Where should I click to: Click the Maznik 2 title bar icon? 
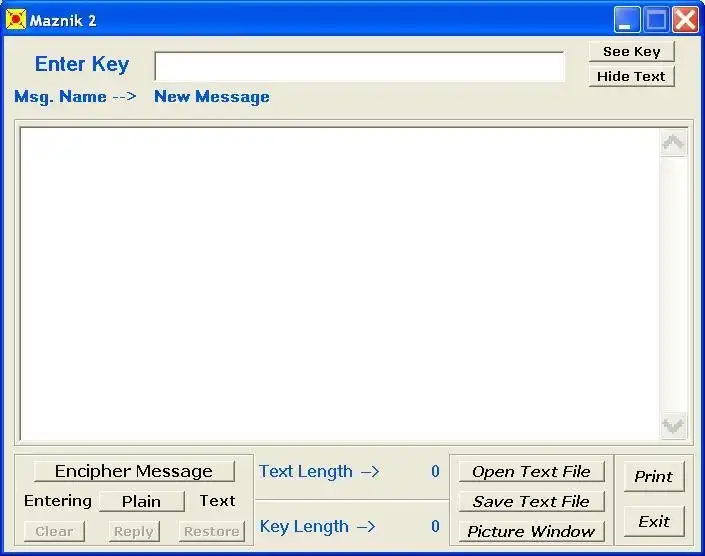click(x=16, y=20)
